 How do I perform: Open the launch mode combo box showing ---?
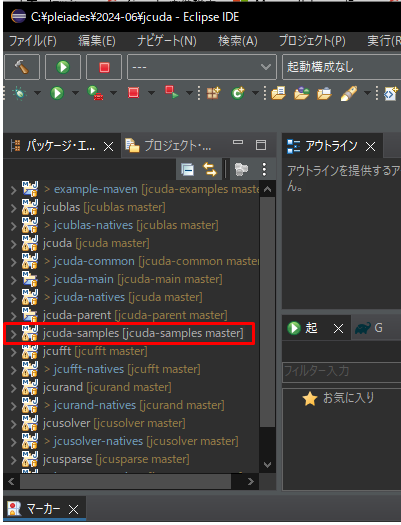[202, 67]
